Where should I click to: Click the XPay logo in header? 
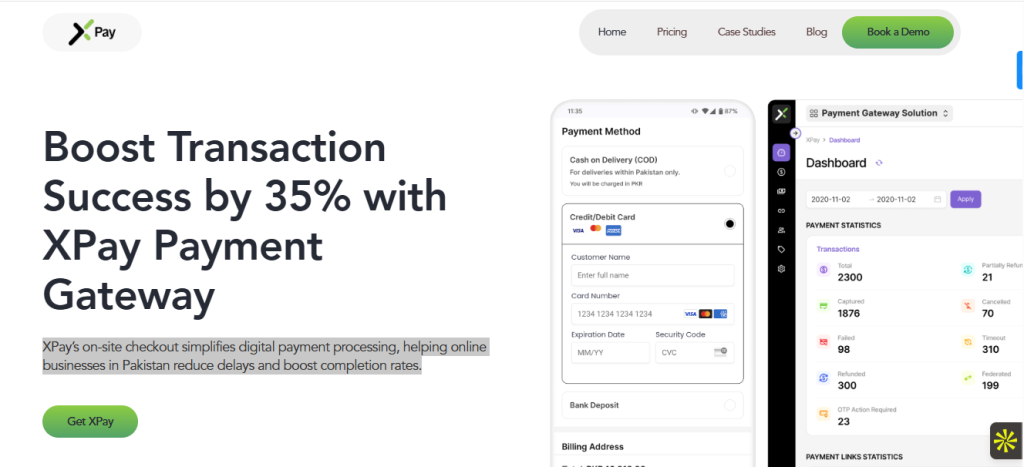92,32
